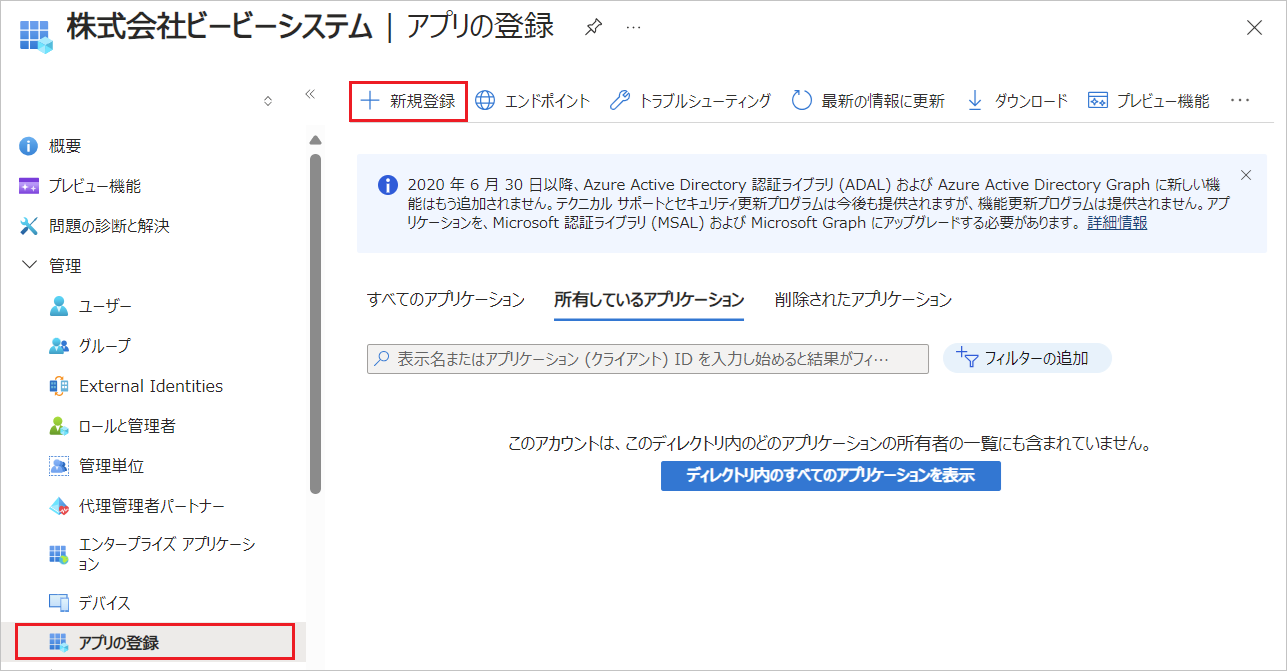Click the sidebar scrollbar thumb
The image size is (1287, 671).
tap(315, 323)
